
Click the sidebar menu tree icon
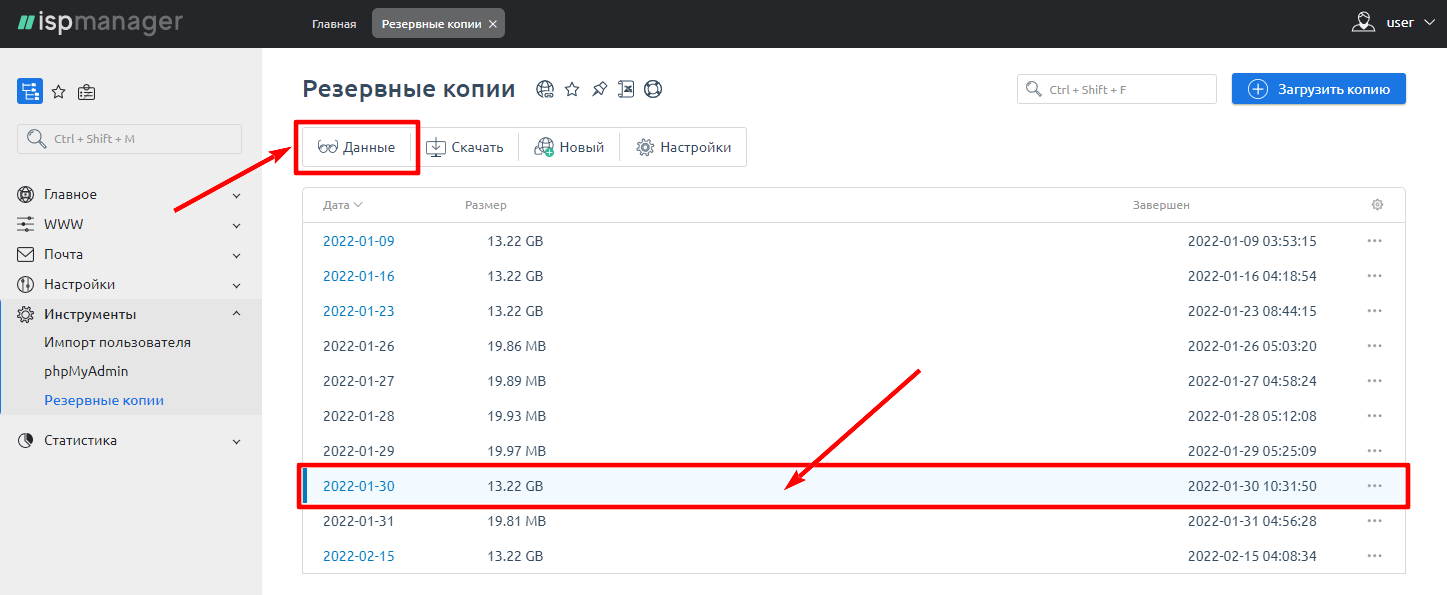click(x=30, y=92)
